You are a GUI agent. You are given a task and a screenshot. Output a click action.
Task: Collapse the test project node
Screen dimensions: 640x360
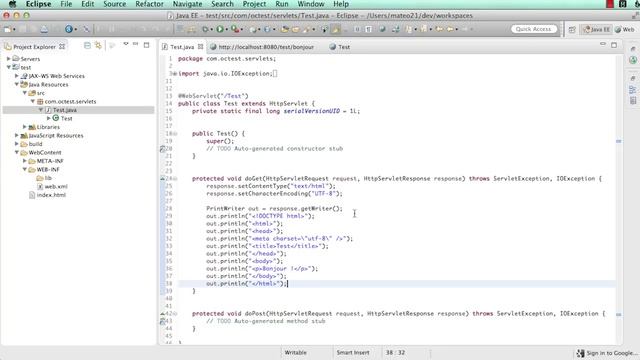(9, 67)
